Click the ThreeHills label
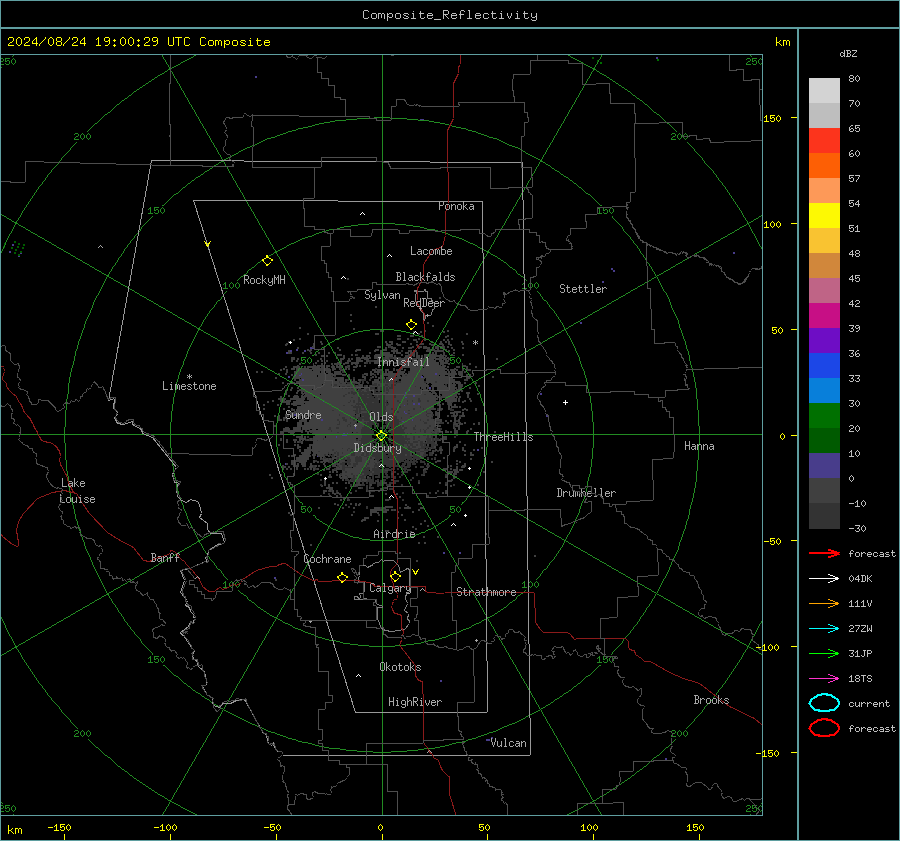This screenshot has height=841, width=900. [x=503, y=437]
